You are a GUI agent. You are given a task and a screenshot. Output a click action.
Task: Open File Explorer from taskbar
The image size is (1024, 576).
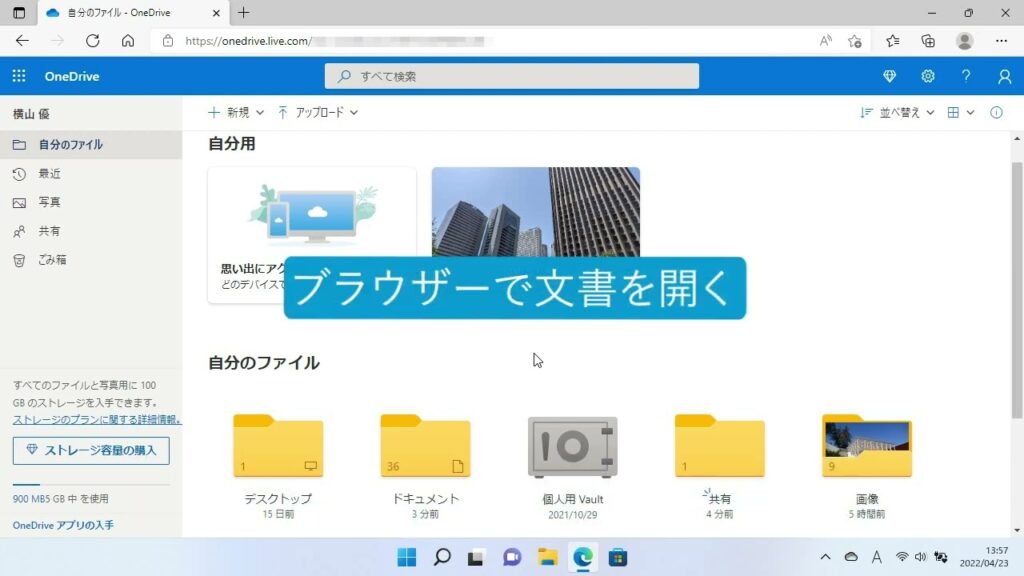click(x=547, y=557)
